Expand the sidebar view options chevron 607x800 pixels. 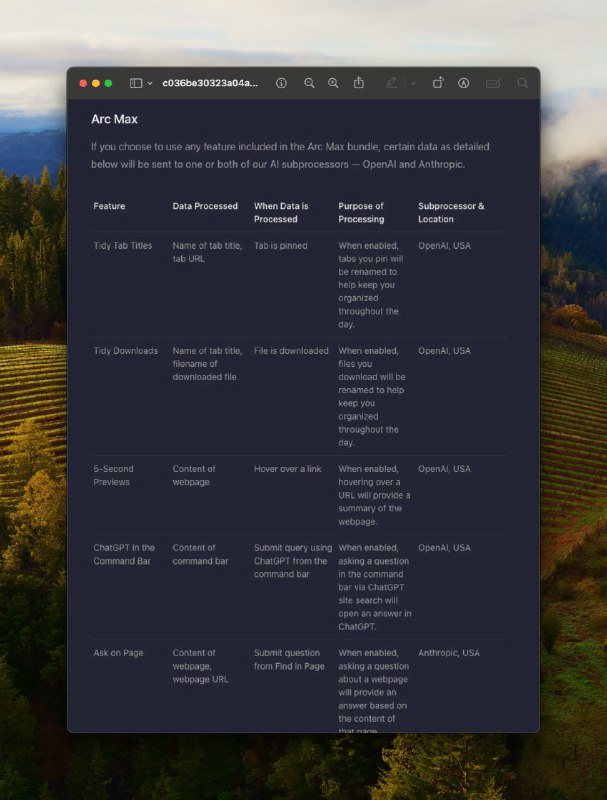coord(150,83)
